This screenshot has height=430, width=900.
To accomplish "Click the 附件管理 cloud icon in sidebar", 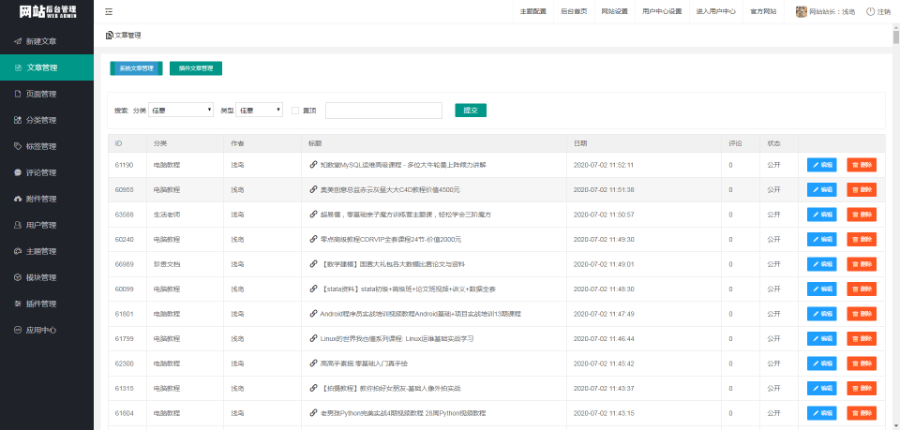I will [x=17, y=198].
